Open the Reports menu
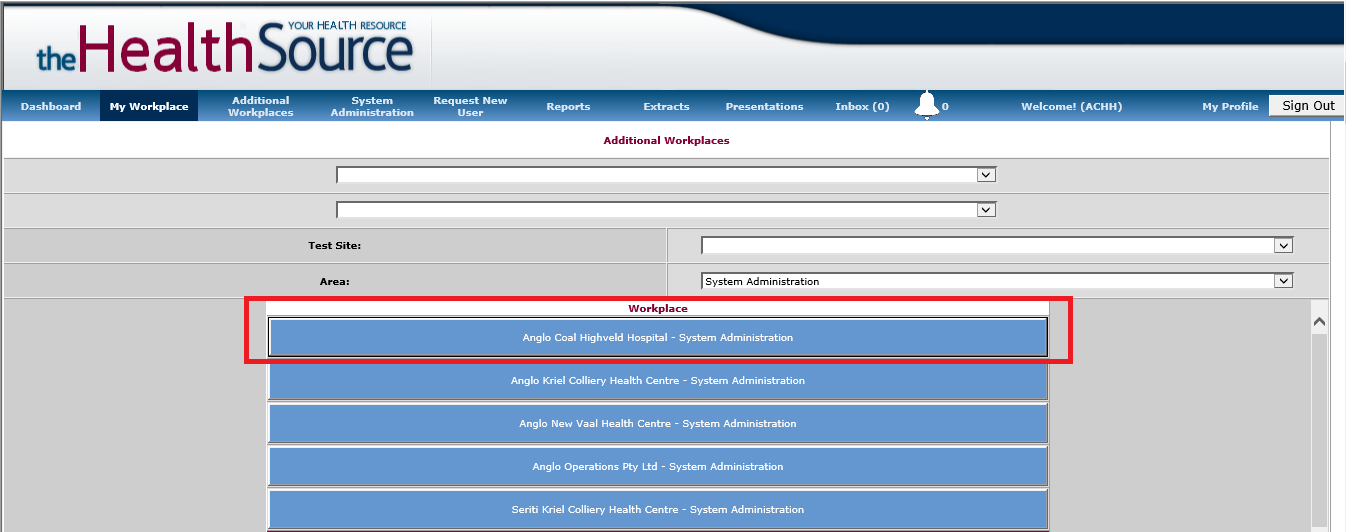1346x532 pixels. coord(568,106)
